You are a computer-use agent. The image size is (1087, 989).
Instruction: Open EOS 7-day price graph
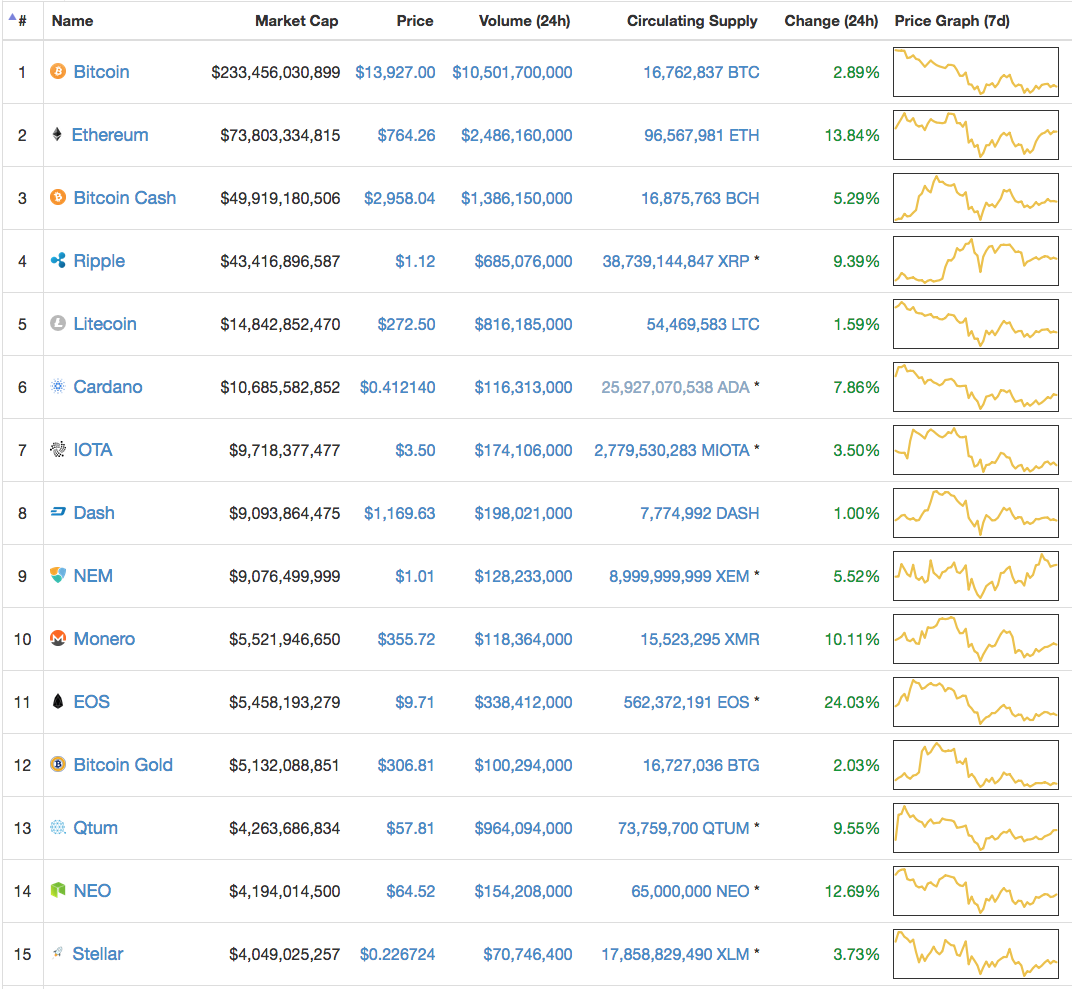[976, 702]
